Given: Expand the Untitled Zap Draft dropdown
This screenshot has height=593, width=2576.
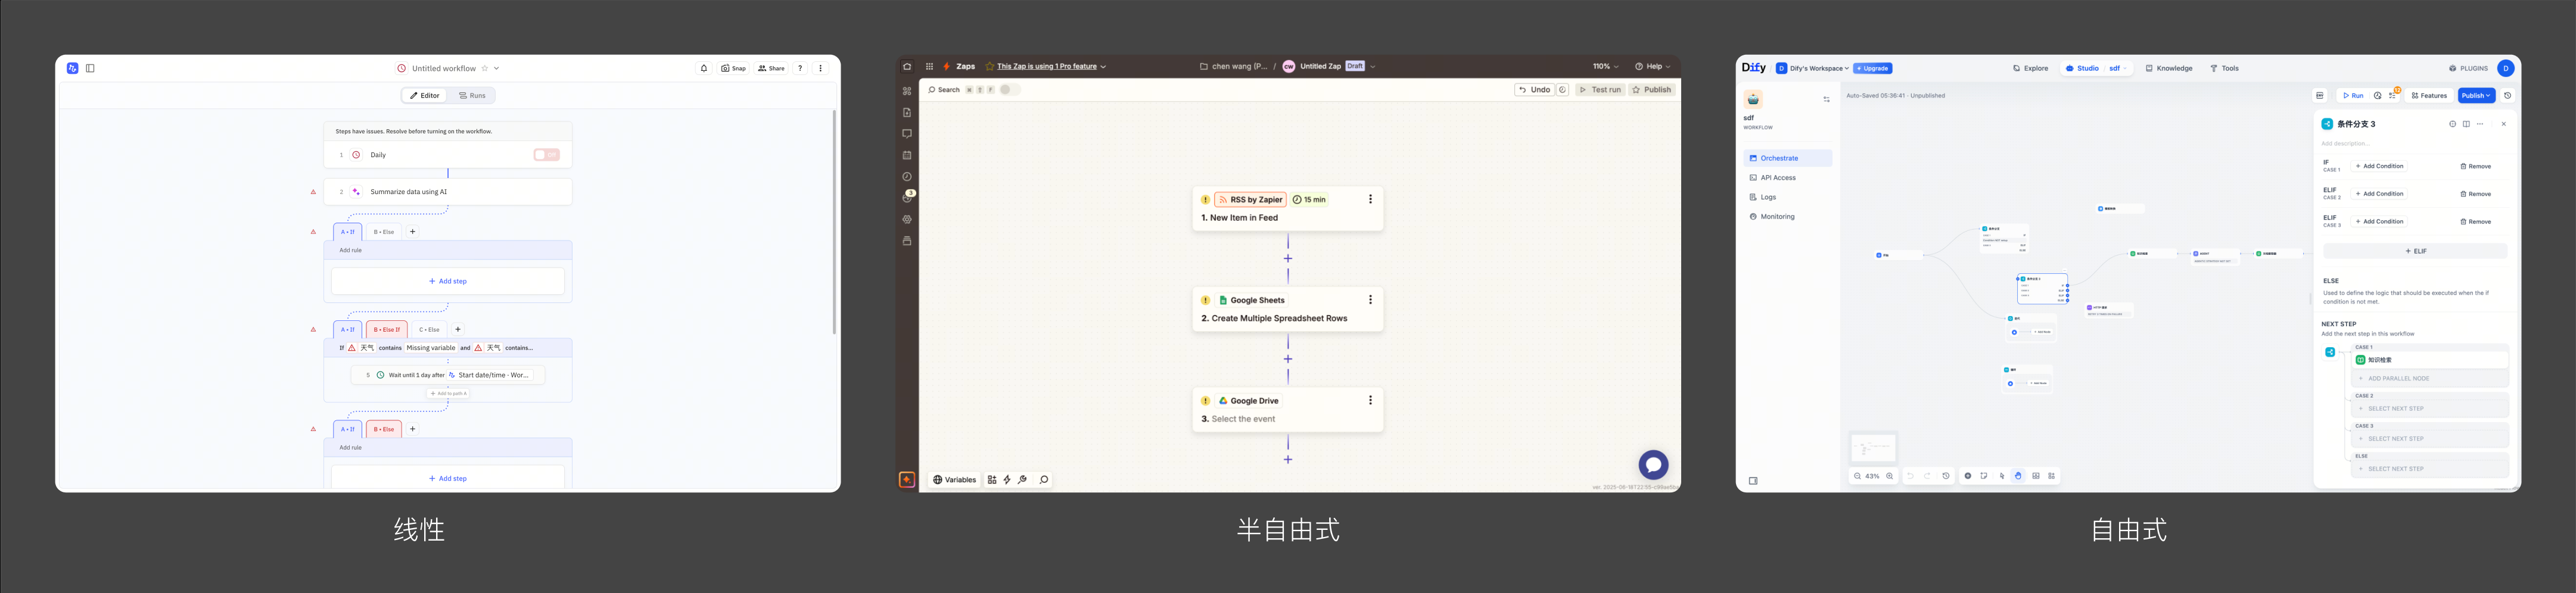Looking at the screenshot, I should [x=1373, y=66].
